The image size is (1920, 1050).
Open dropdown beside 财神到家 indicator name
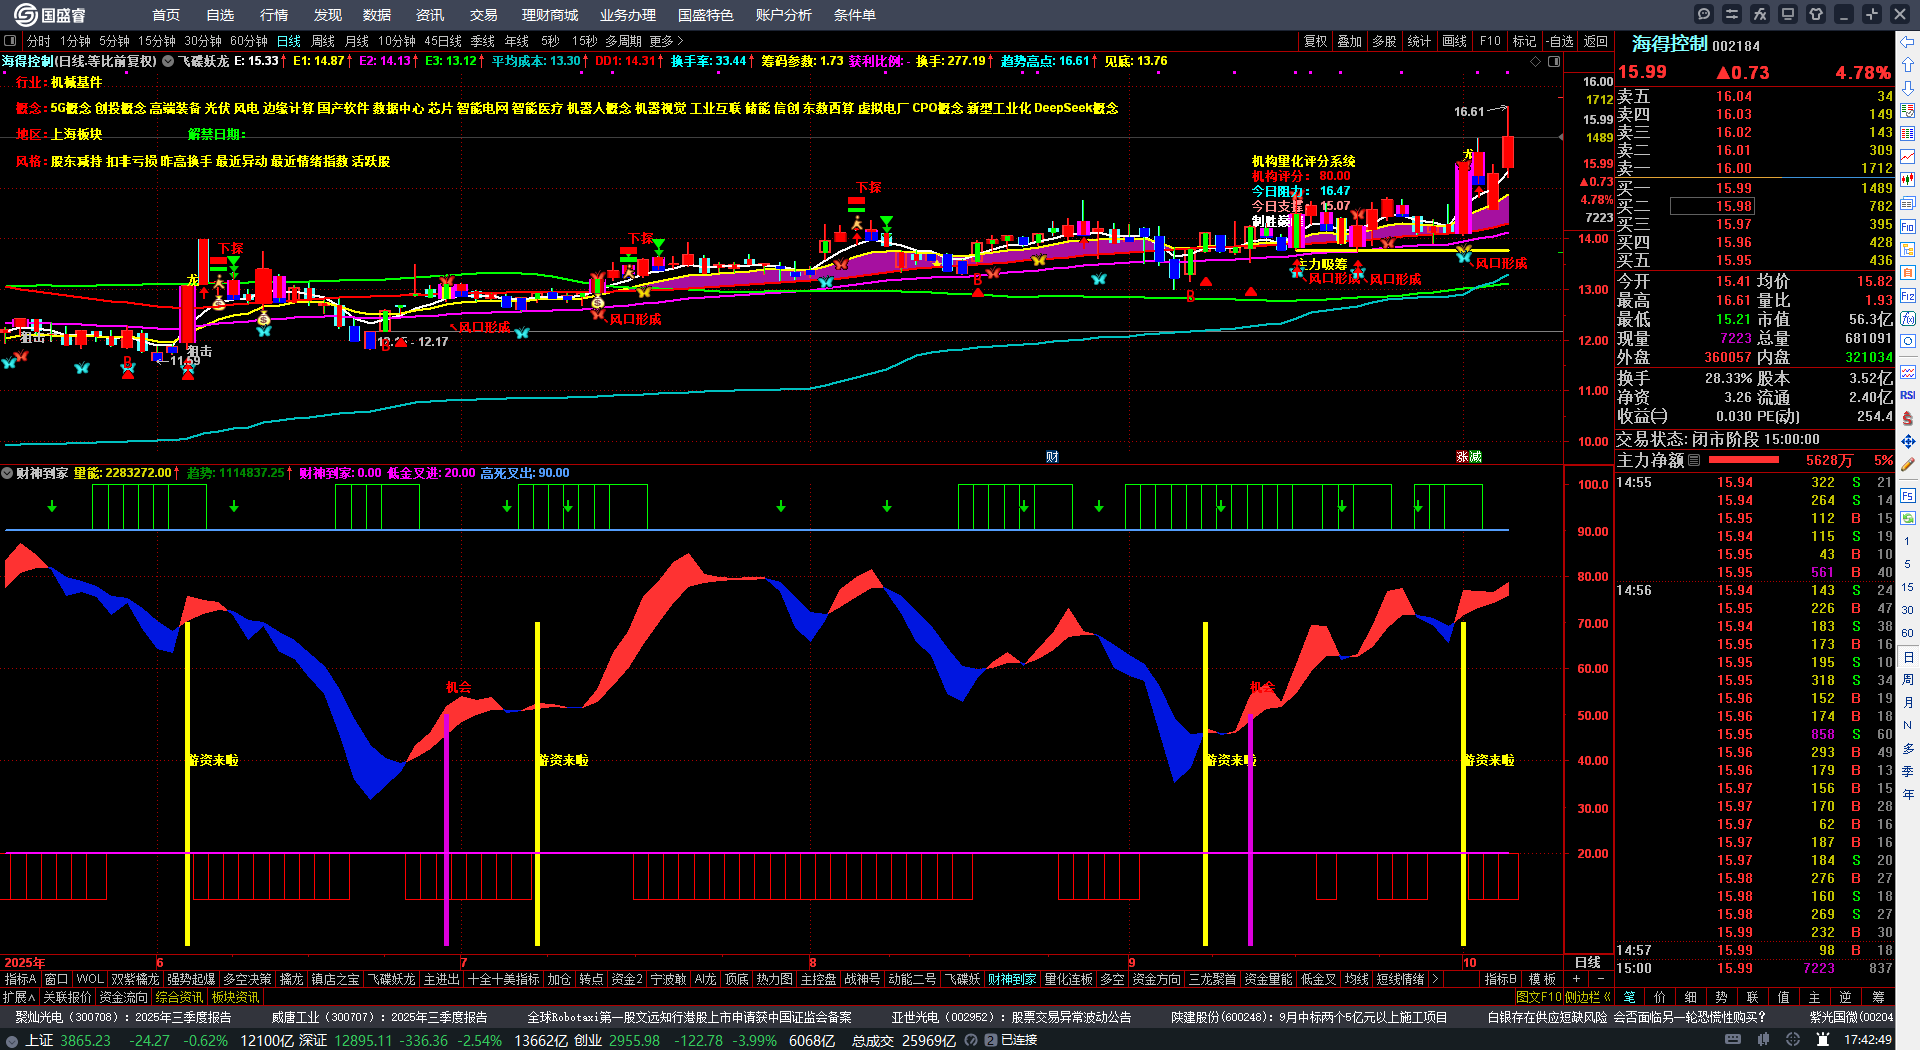pos(7,473)
